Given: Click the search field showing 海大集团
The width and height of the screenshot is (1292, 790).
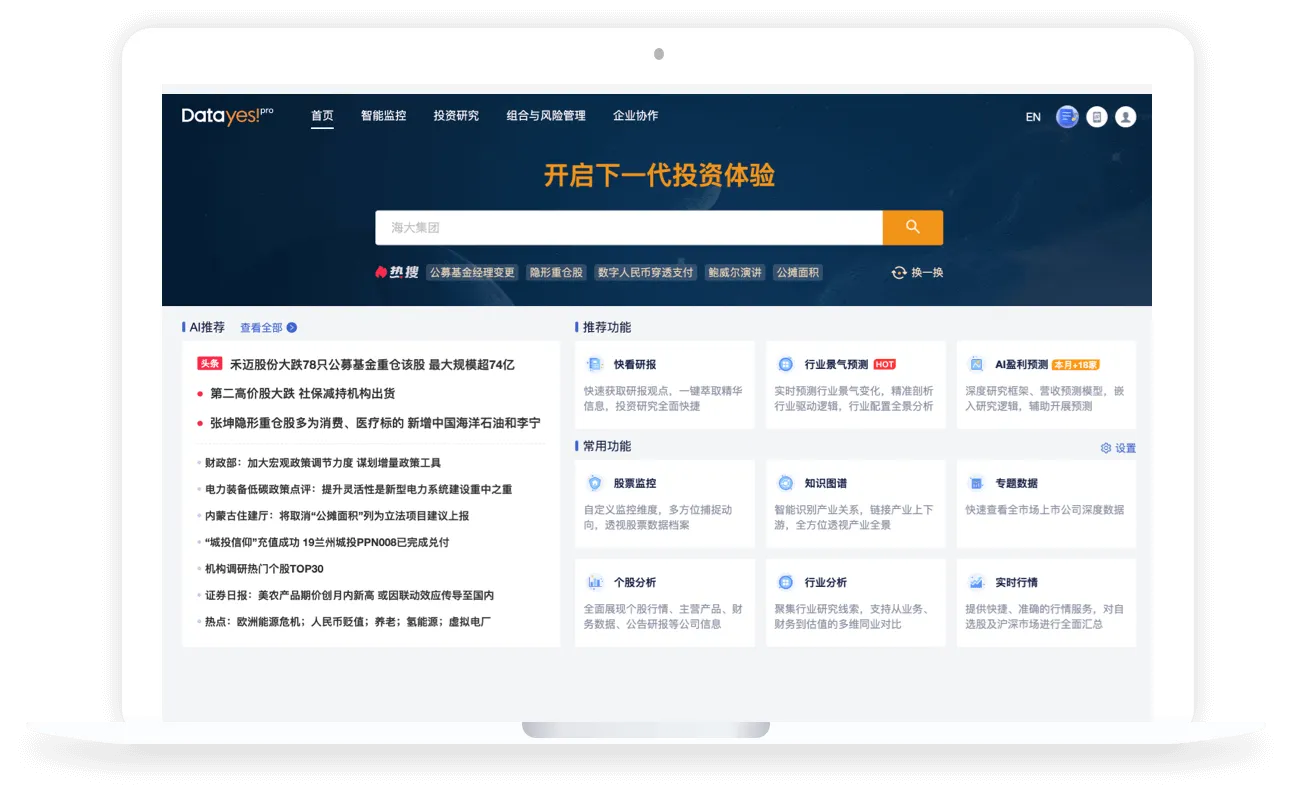Looking at the screenshot, I should (x=629, y=227).
